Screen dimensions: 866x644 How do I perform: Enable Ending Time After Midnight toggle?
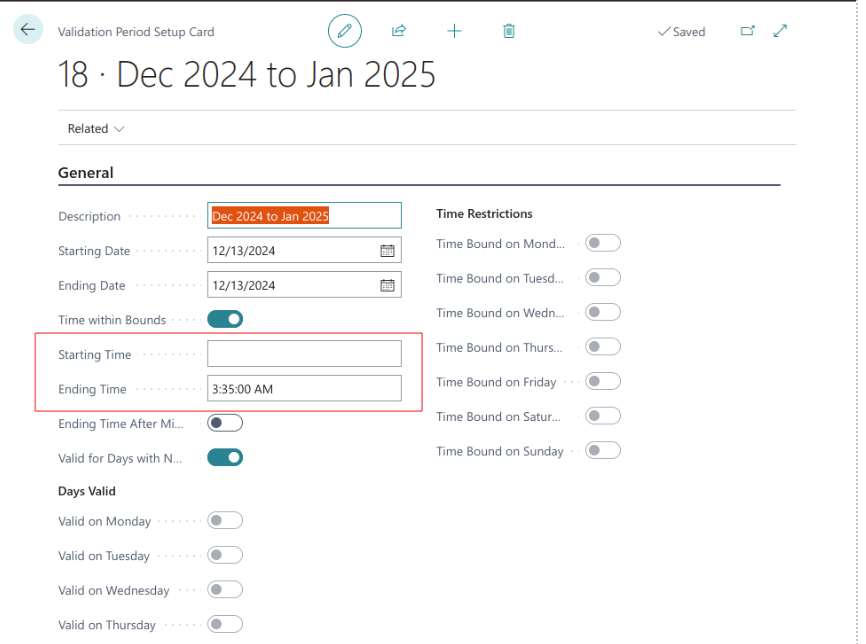pos(225,423)
